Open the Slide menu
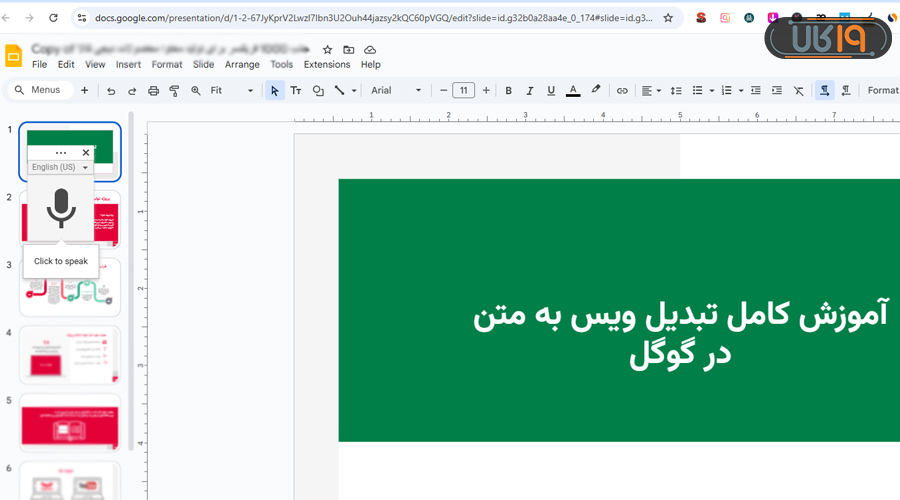 203,64
